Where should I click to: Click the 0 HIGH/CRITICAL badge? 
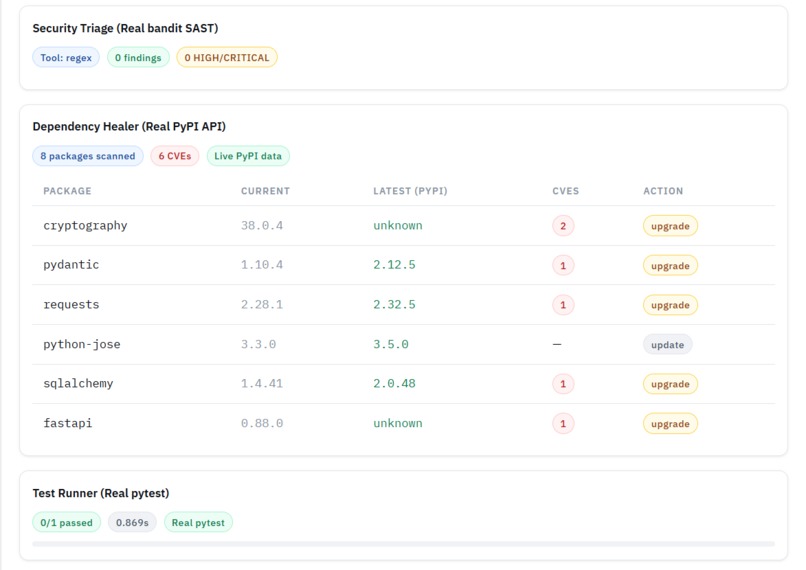tap(227, 58)
